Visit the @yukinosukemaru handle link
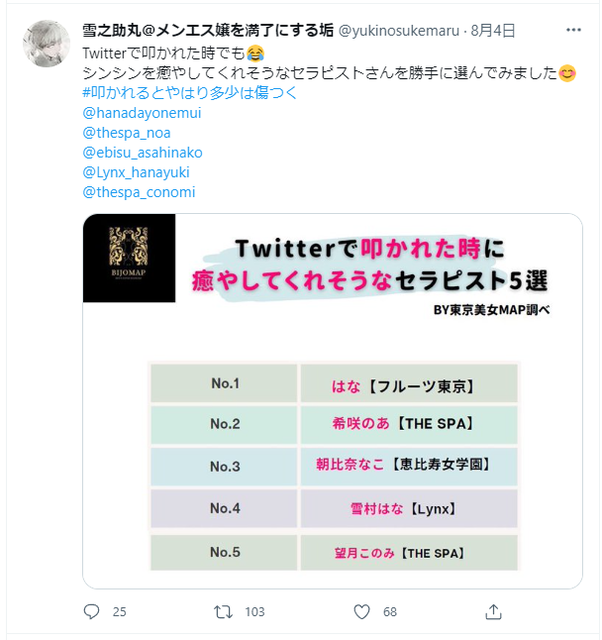 (x=399, y=31)
